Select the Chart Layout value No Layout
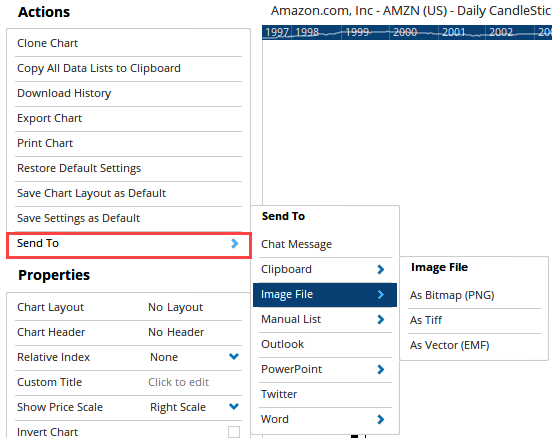Image resolution: width=552 pixels, height=438 pixels. pos(175,307)
